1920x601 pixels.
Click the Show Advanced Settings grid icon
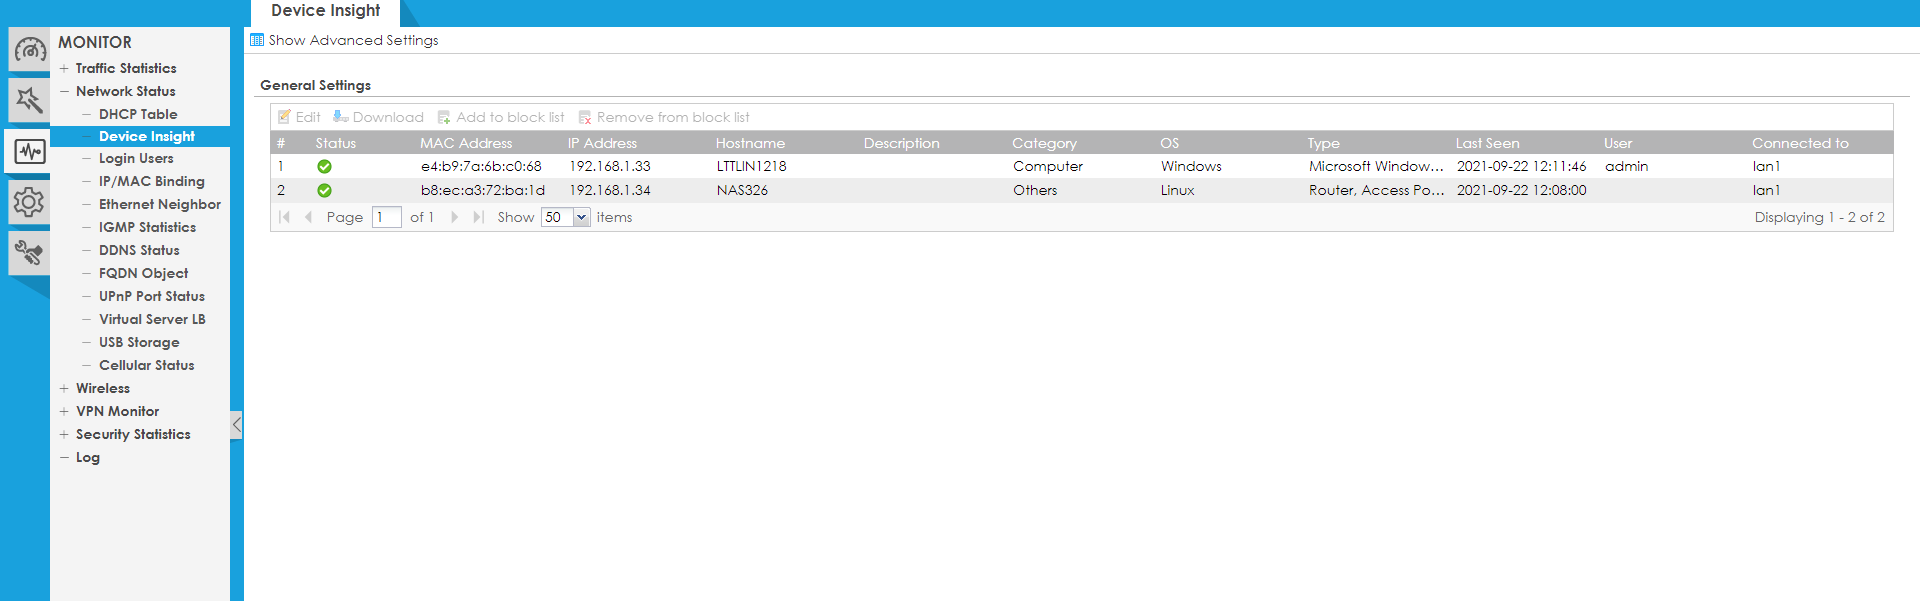pyautogui.click(x=257, y=40)
